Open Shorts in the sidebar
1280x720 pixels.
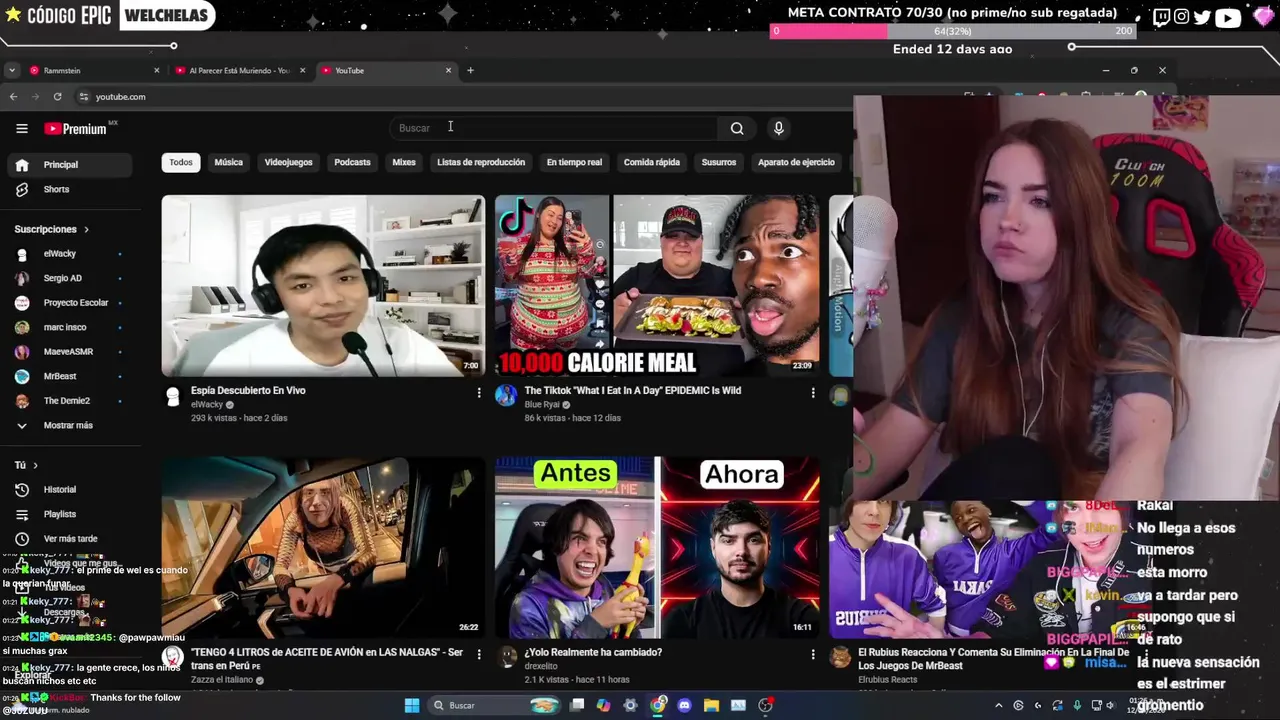pos(69,189)
